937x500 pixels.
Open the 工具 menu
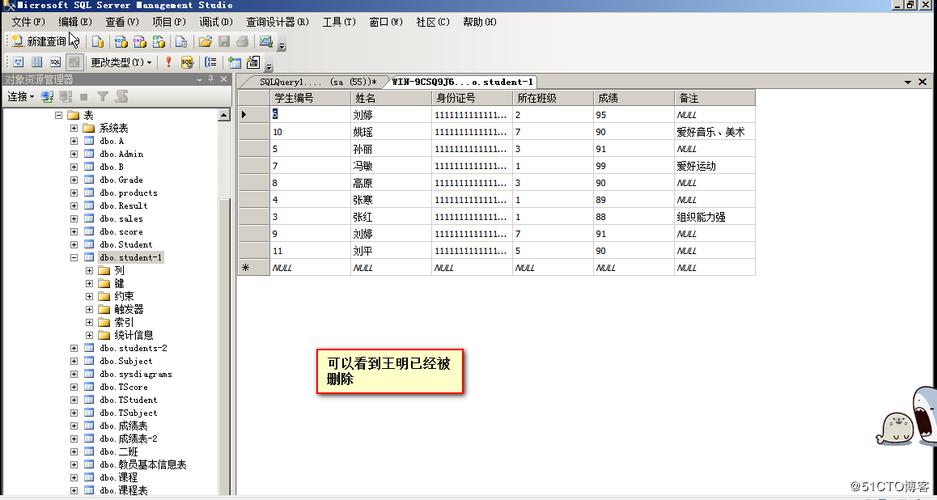(x=338, y=22)
